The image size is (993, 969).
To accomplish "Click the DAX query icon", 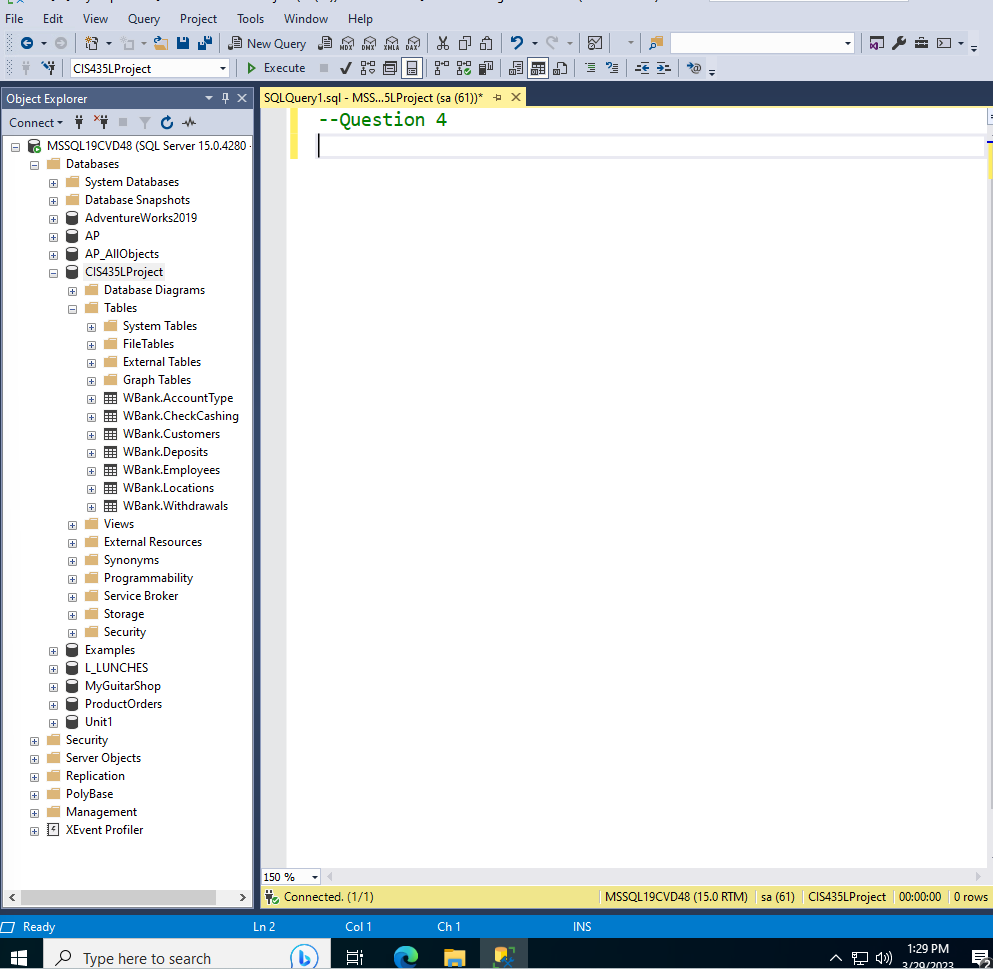I will [x=413, y=43].
